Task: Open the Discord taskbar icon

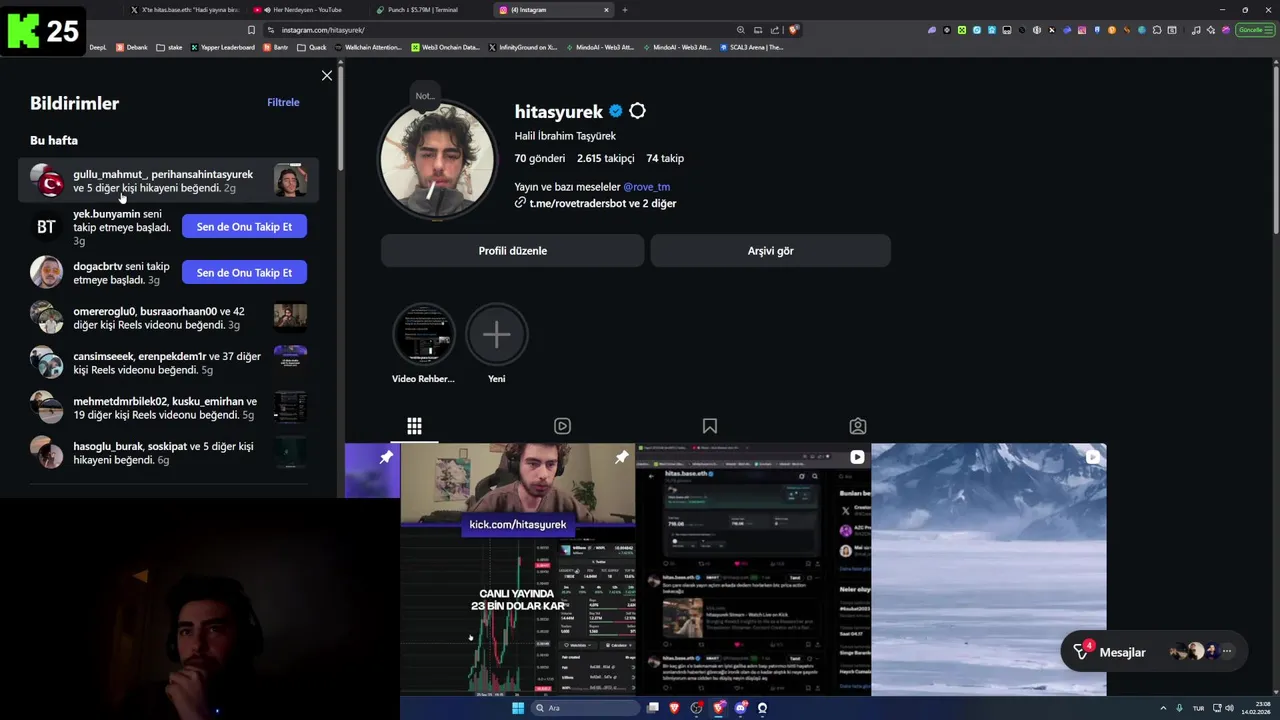Action: pyautogui.click(x=741, y=708)
